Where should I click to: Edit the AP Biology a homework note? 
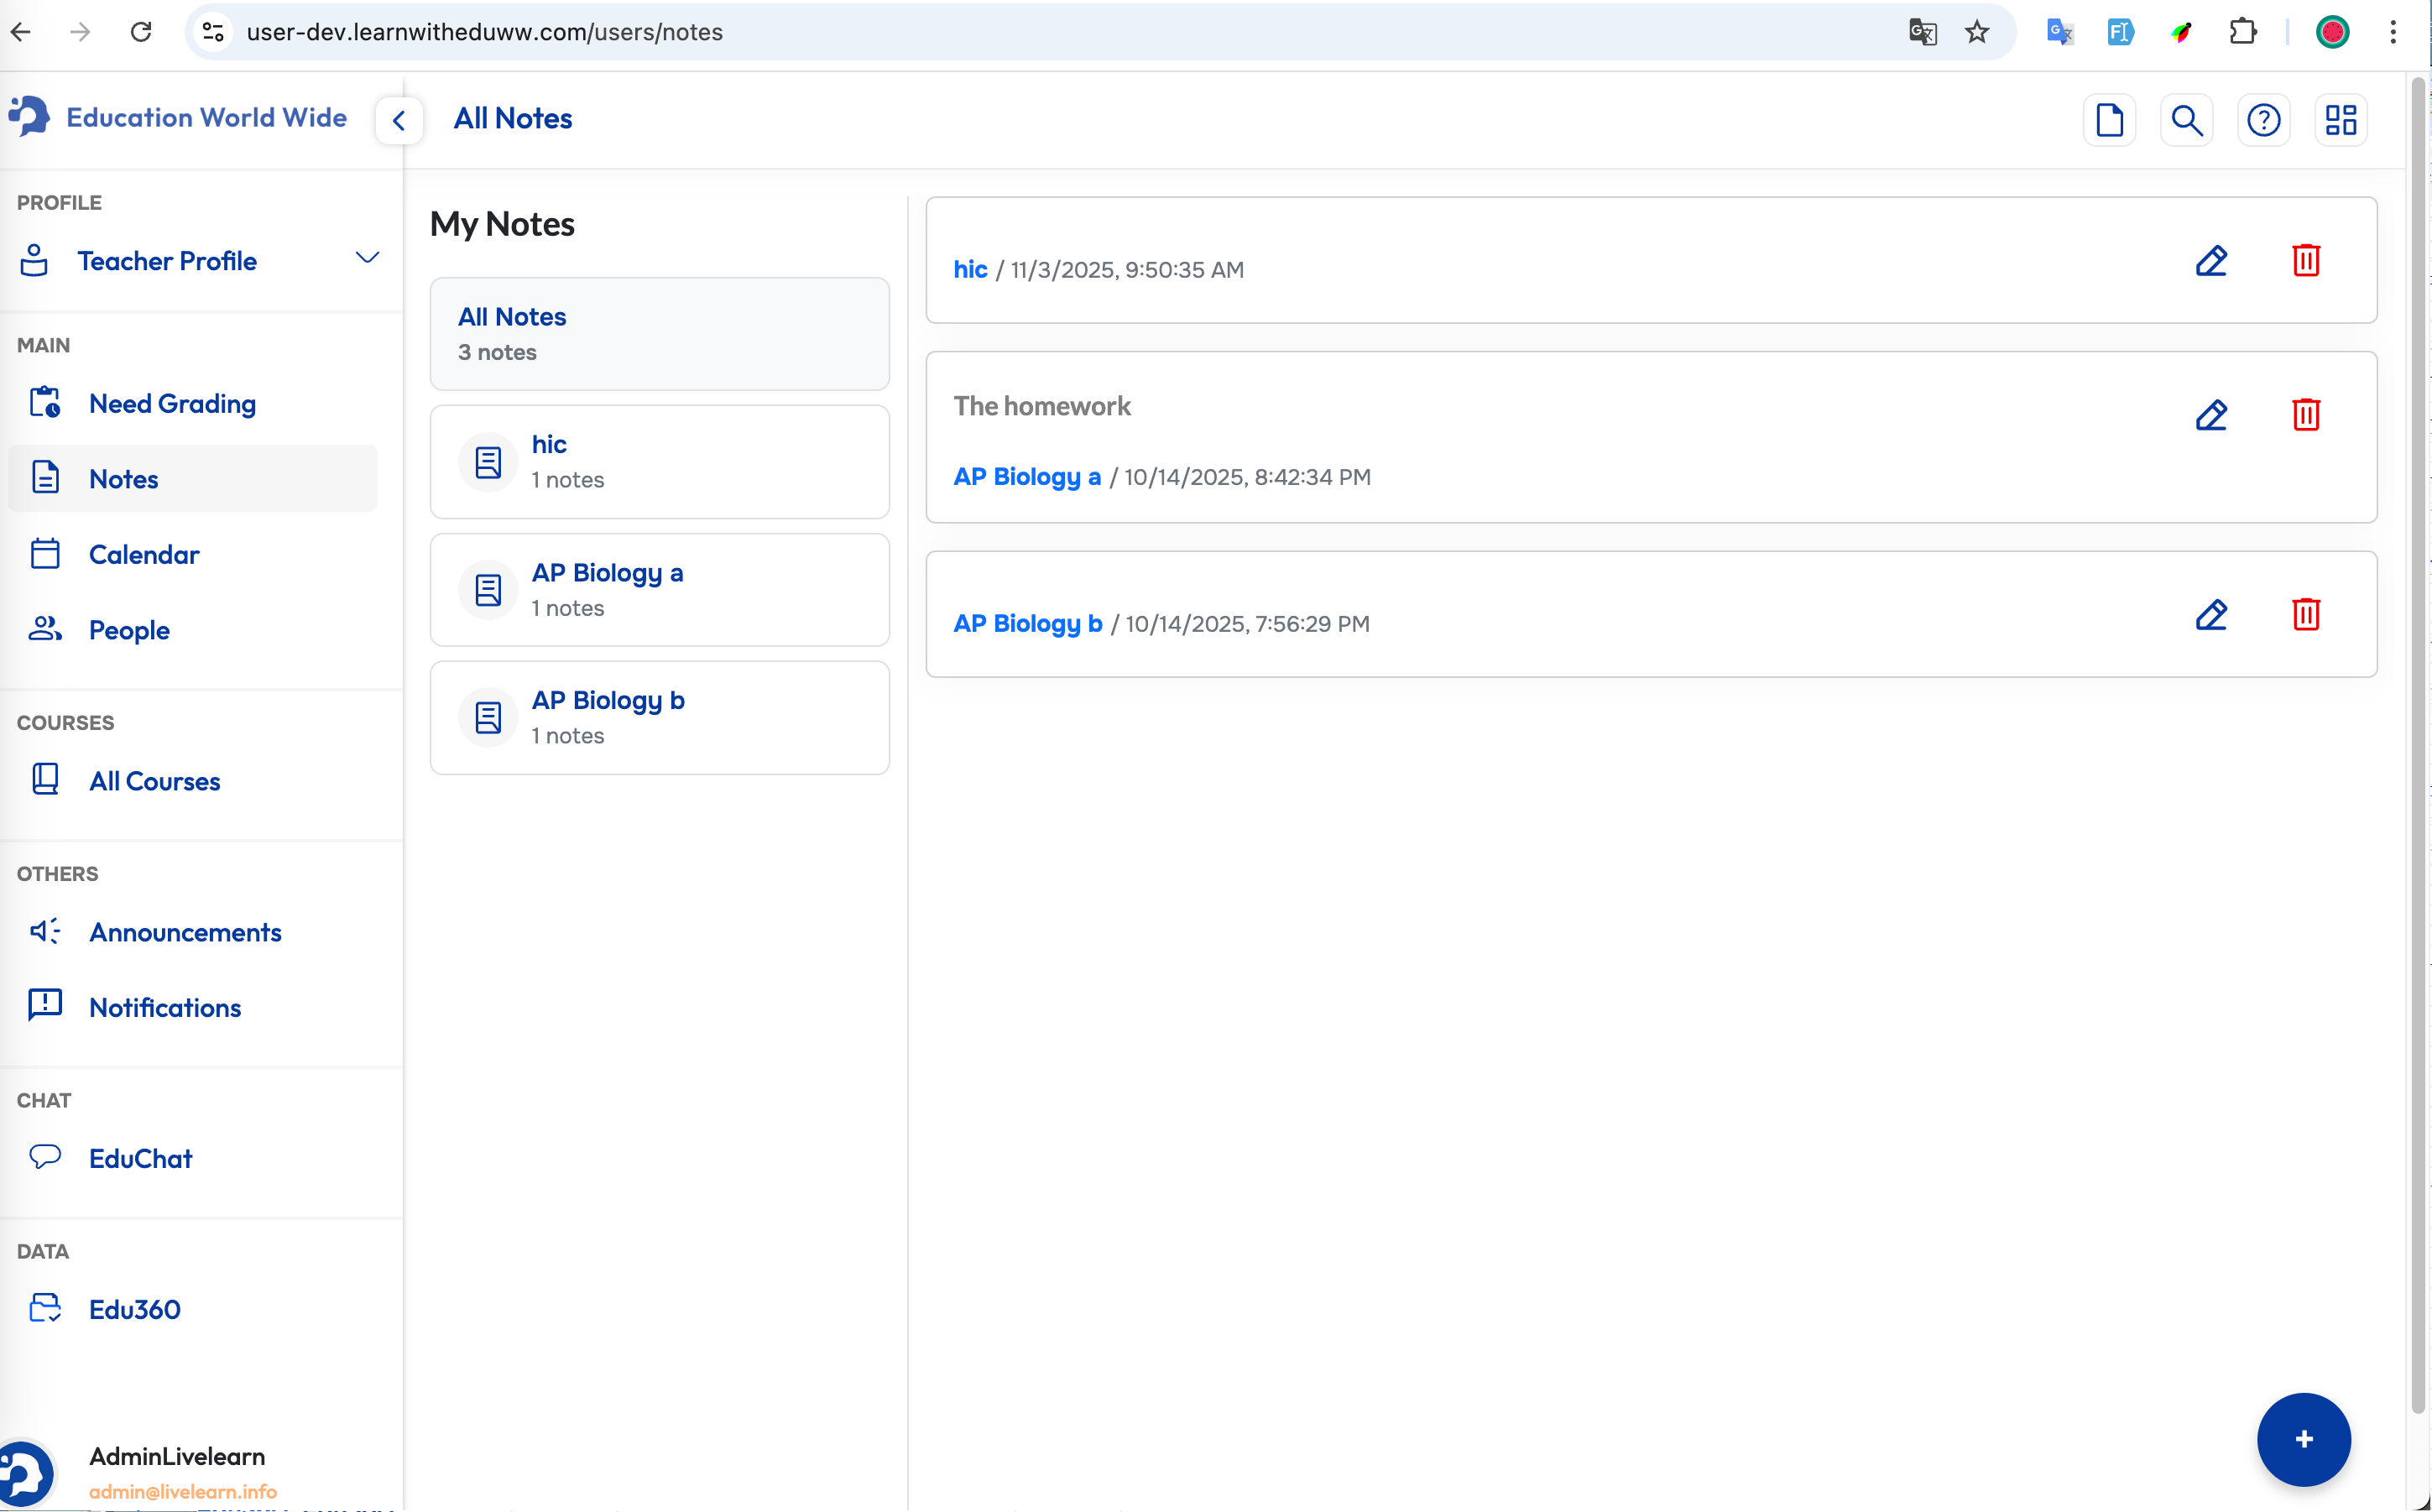click(x=2211, y=415)
